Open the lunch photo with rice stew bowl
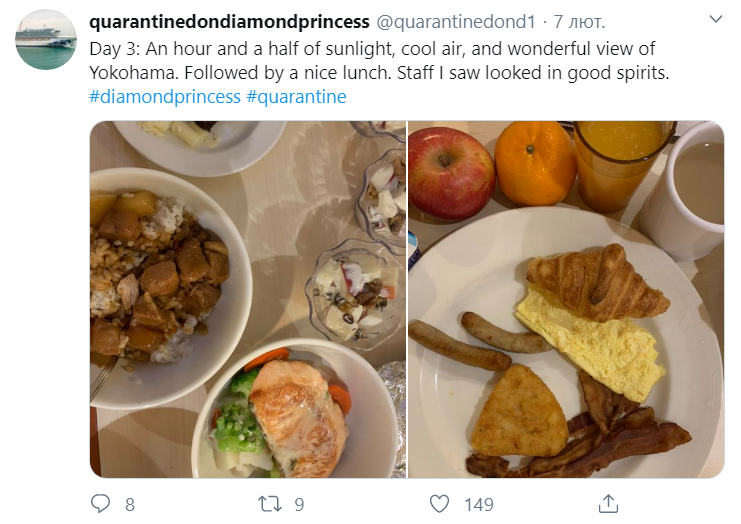 click(x=248, y=299)
